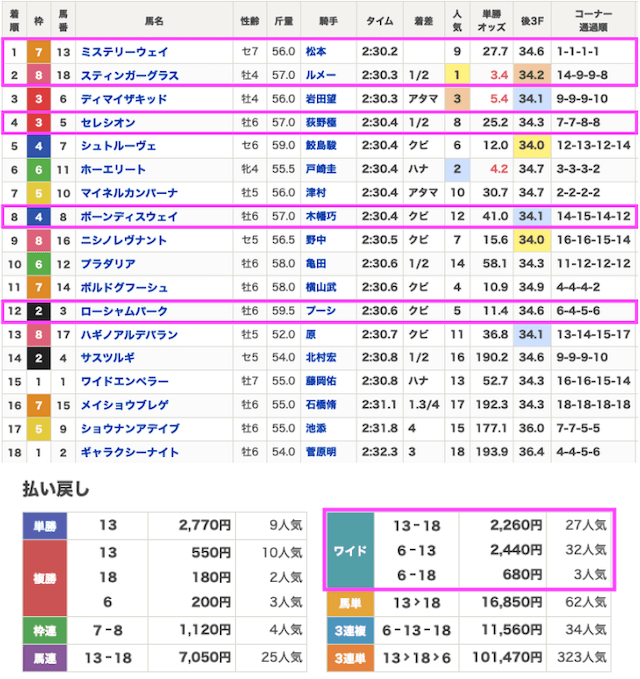Click the 払い戻し heading
Viewport: 640px width, 679px height.
point(55,489)
